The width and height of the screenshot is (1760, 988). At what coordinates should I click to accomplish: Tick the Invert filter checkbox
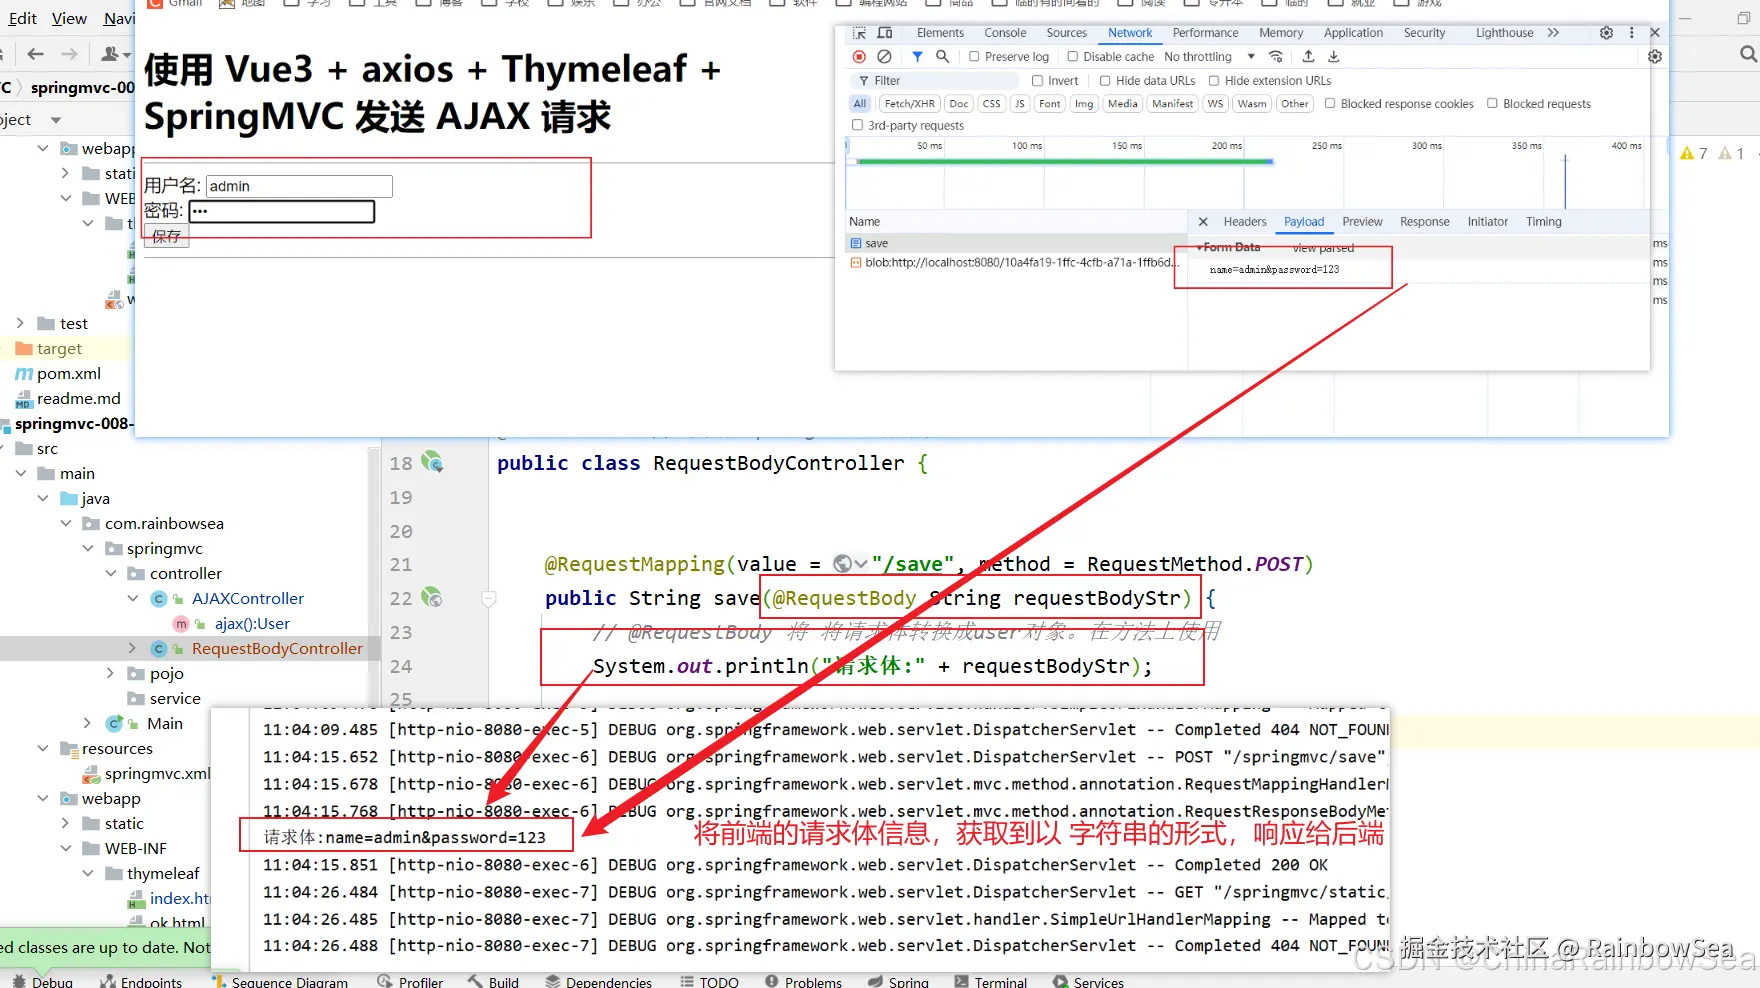click(1038, 81)
